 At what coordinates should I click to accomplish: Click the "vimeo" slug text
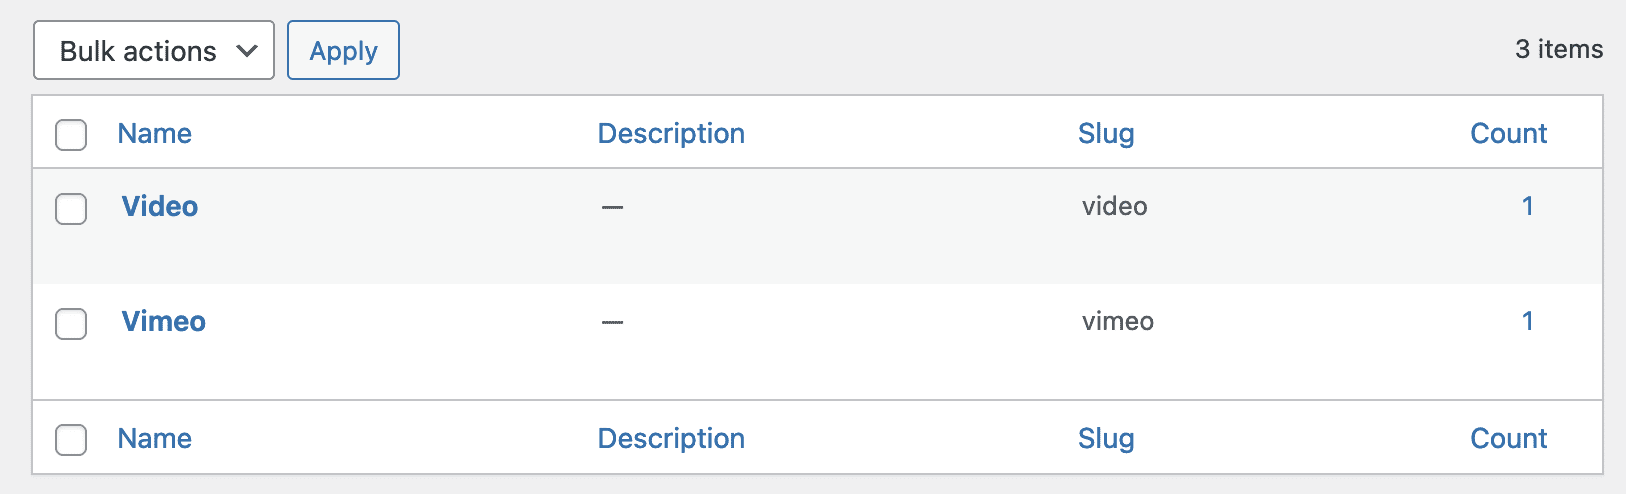click(x=1118, y=322)
